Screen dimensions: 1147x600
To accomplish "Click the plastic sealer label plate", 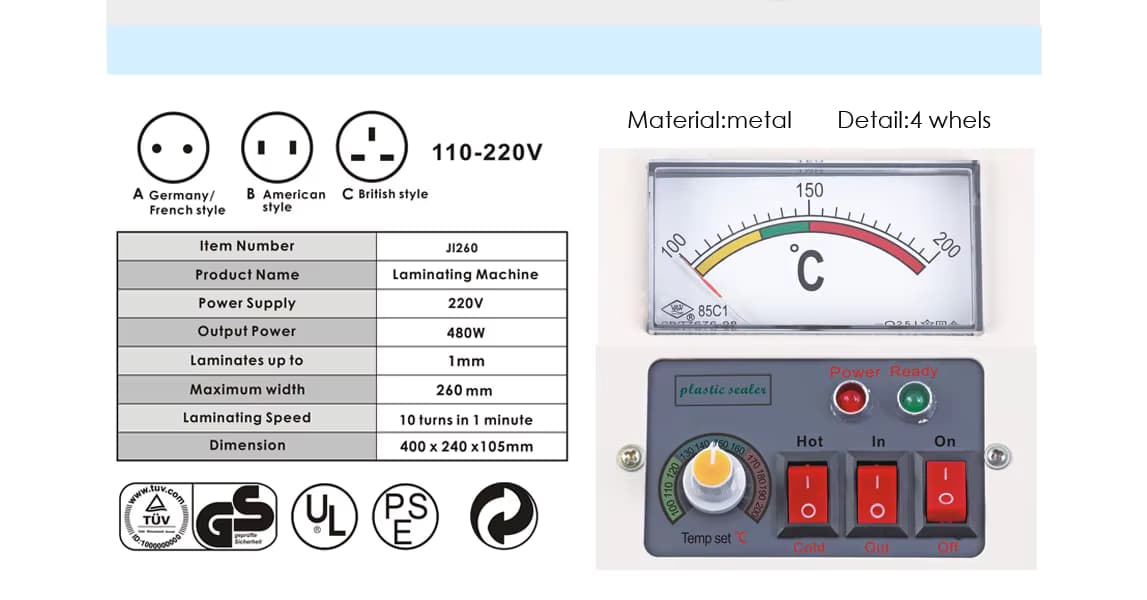I will 723,389.
